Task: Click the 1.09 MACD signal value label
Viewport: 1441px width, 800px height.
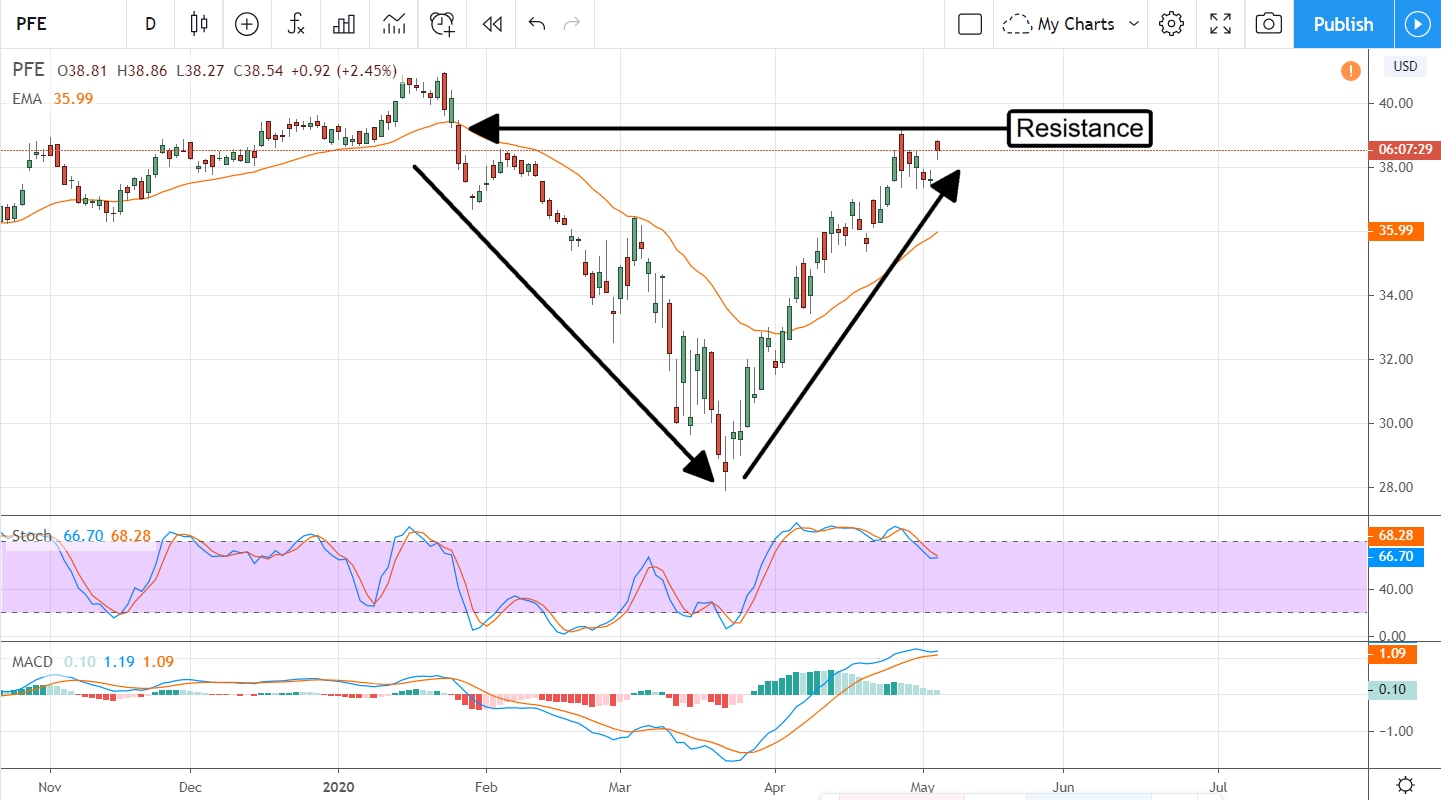Action: 1391,653
